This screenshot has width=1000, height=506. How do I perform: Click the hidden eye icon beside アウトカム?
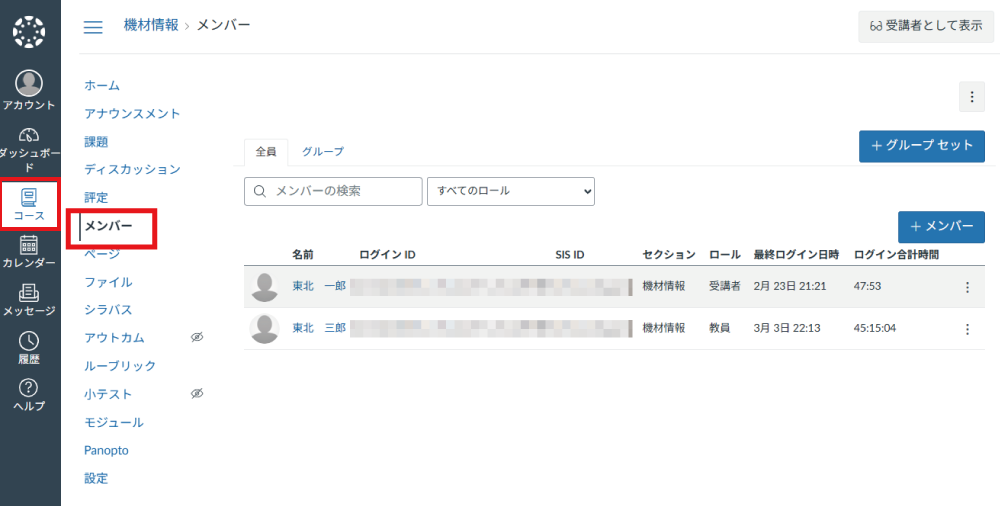click(x=197, y=337)
